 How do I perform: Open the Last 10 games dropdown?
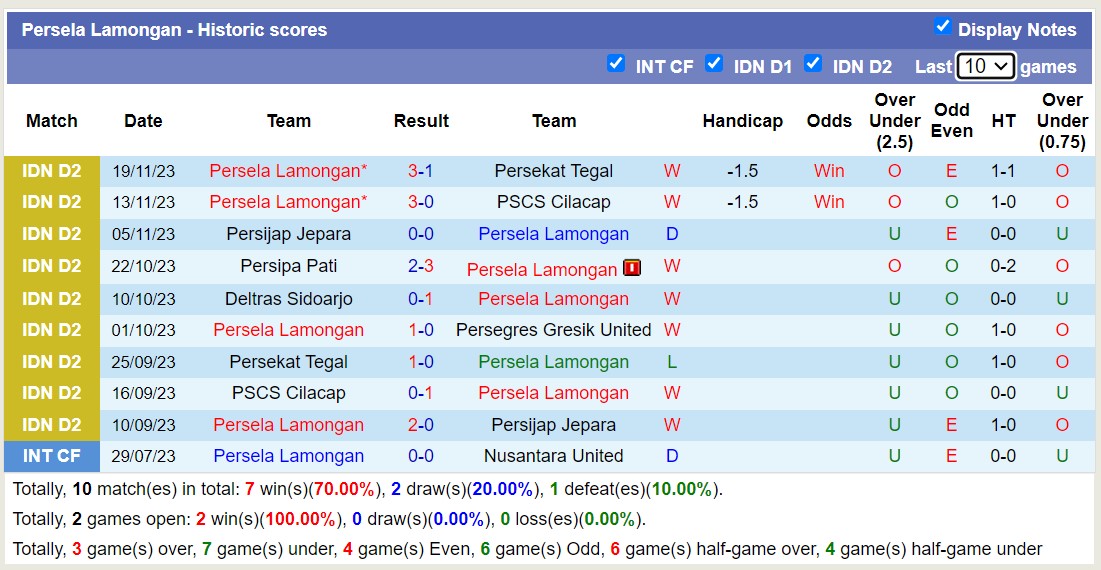tap(986, 67)
